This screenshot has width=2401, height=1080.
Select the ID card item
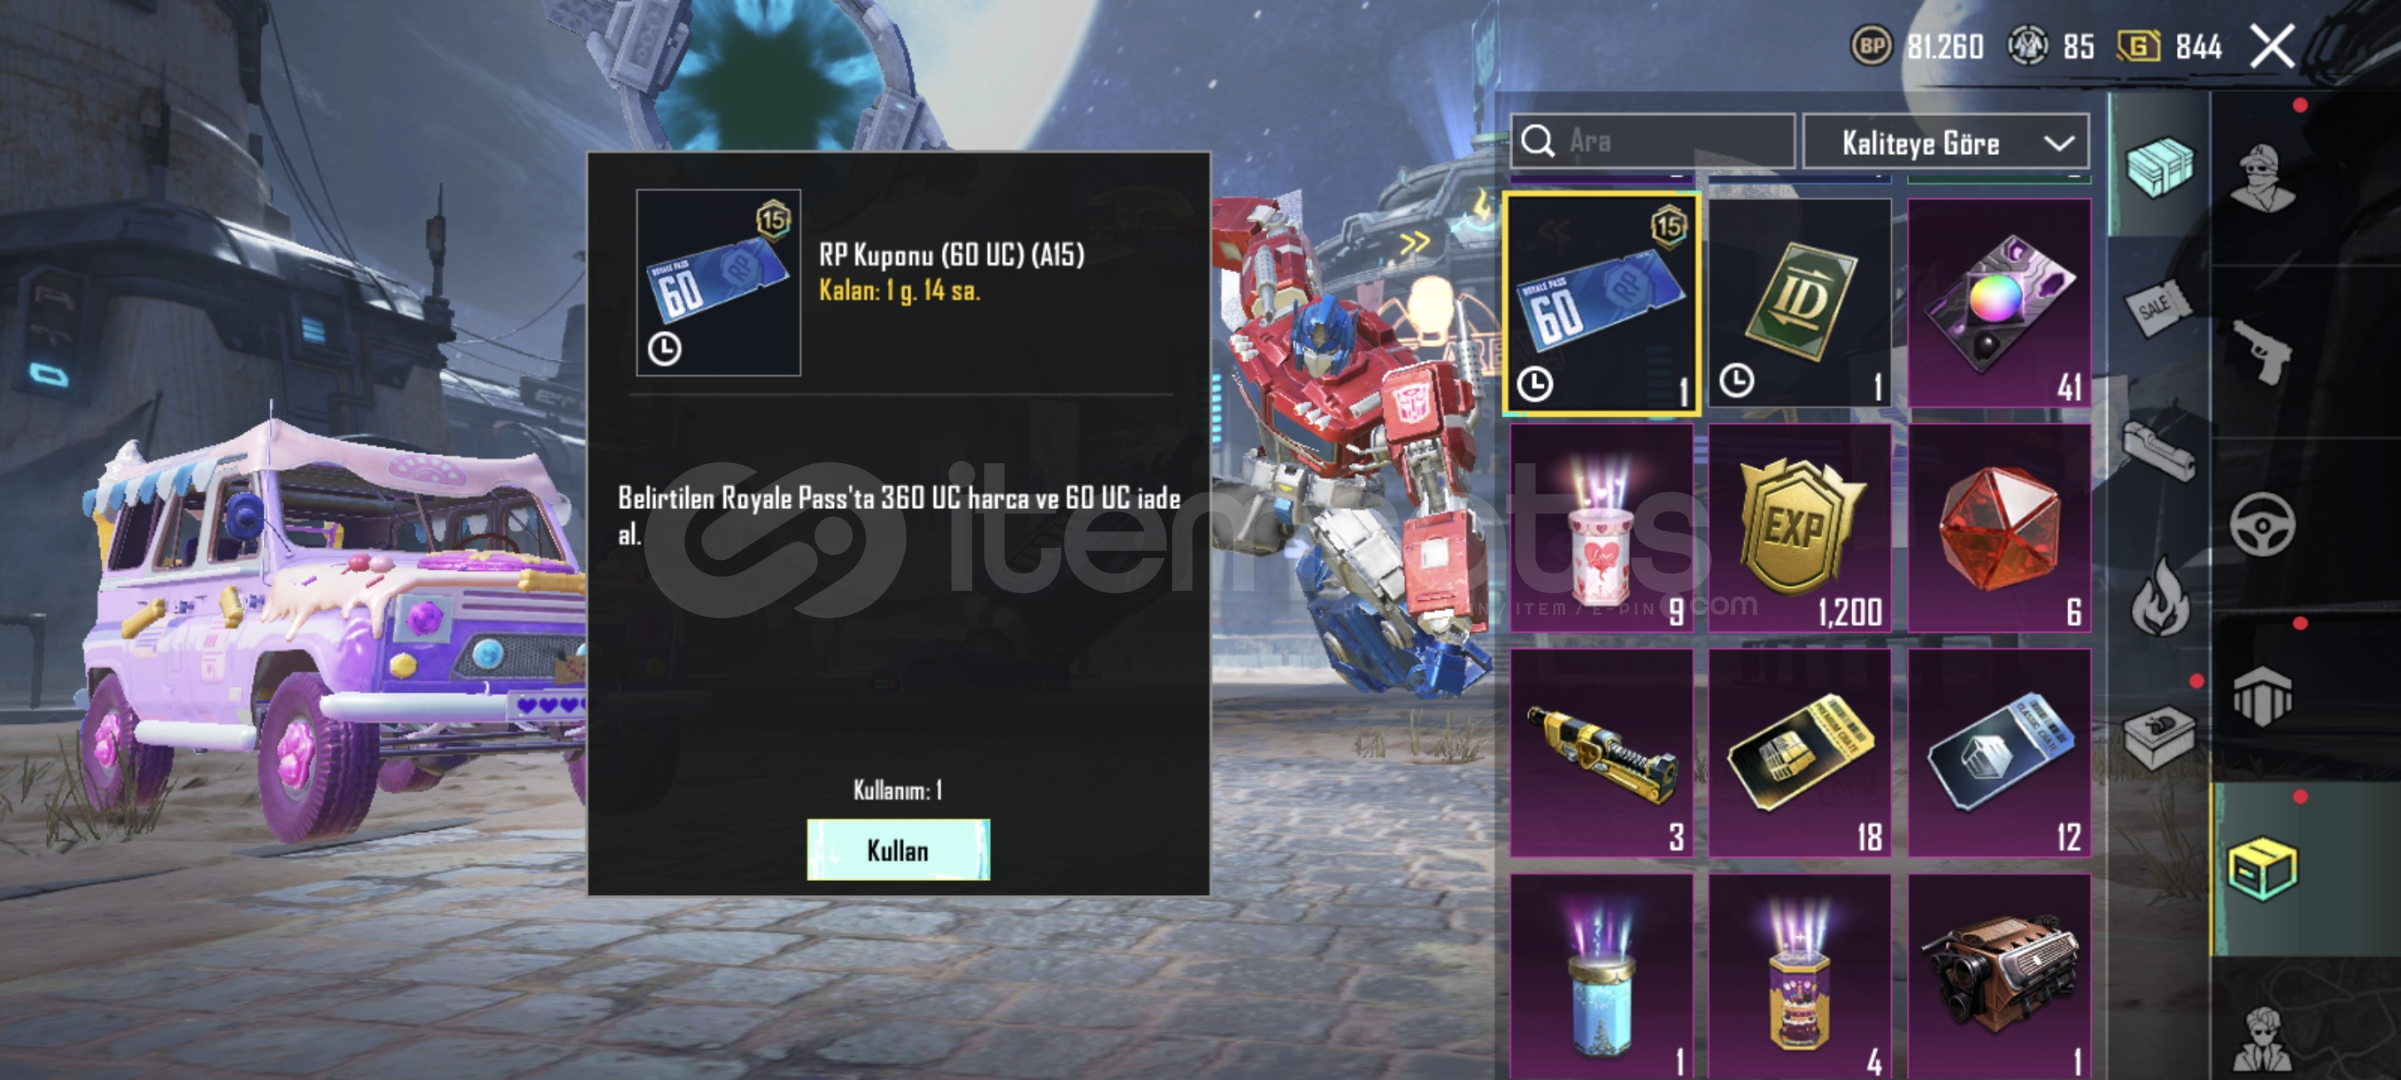pyautogui.click(x=1799, y=302)
